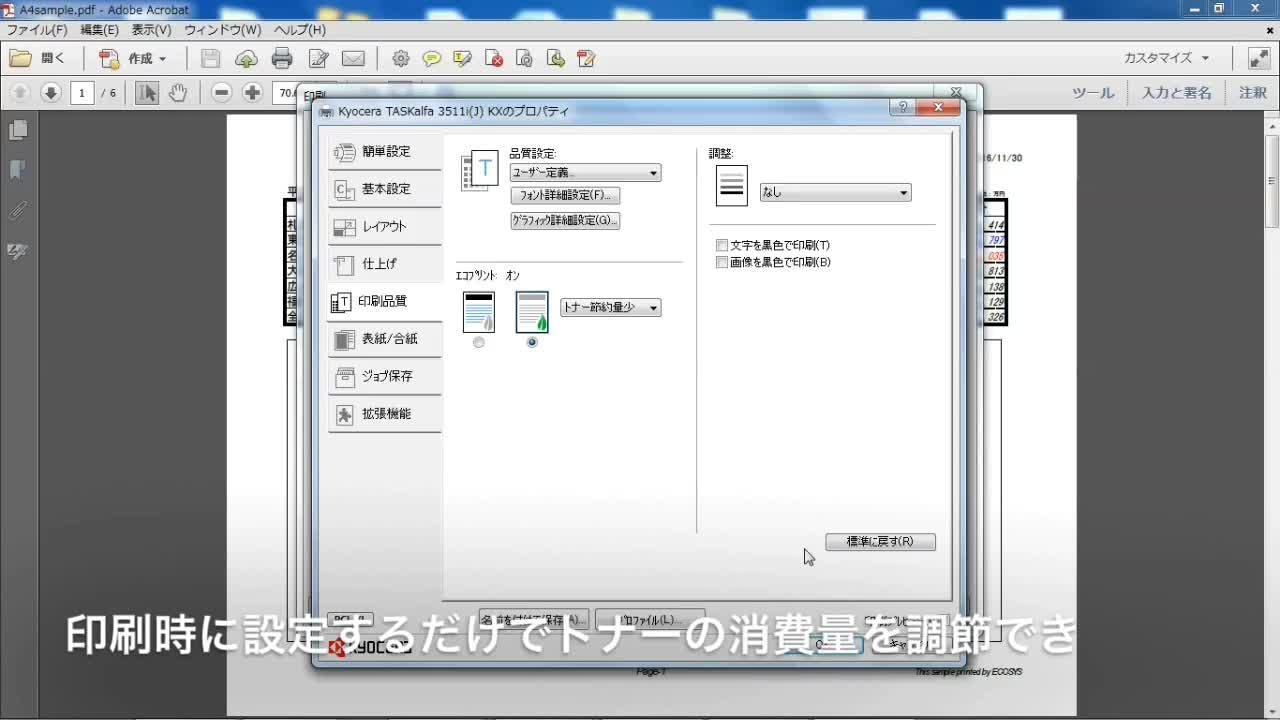Click the printer icon in Acrobat toolbar
This screenshot has height=720, width=1280.
click(282, 59)
